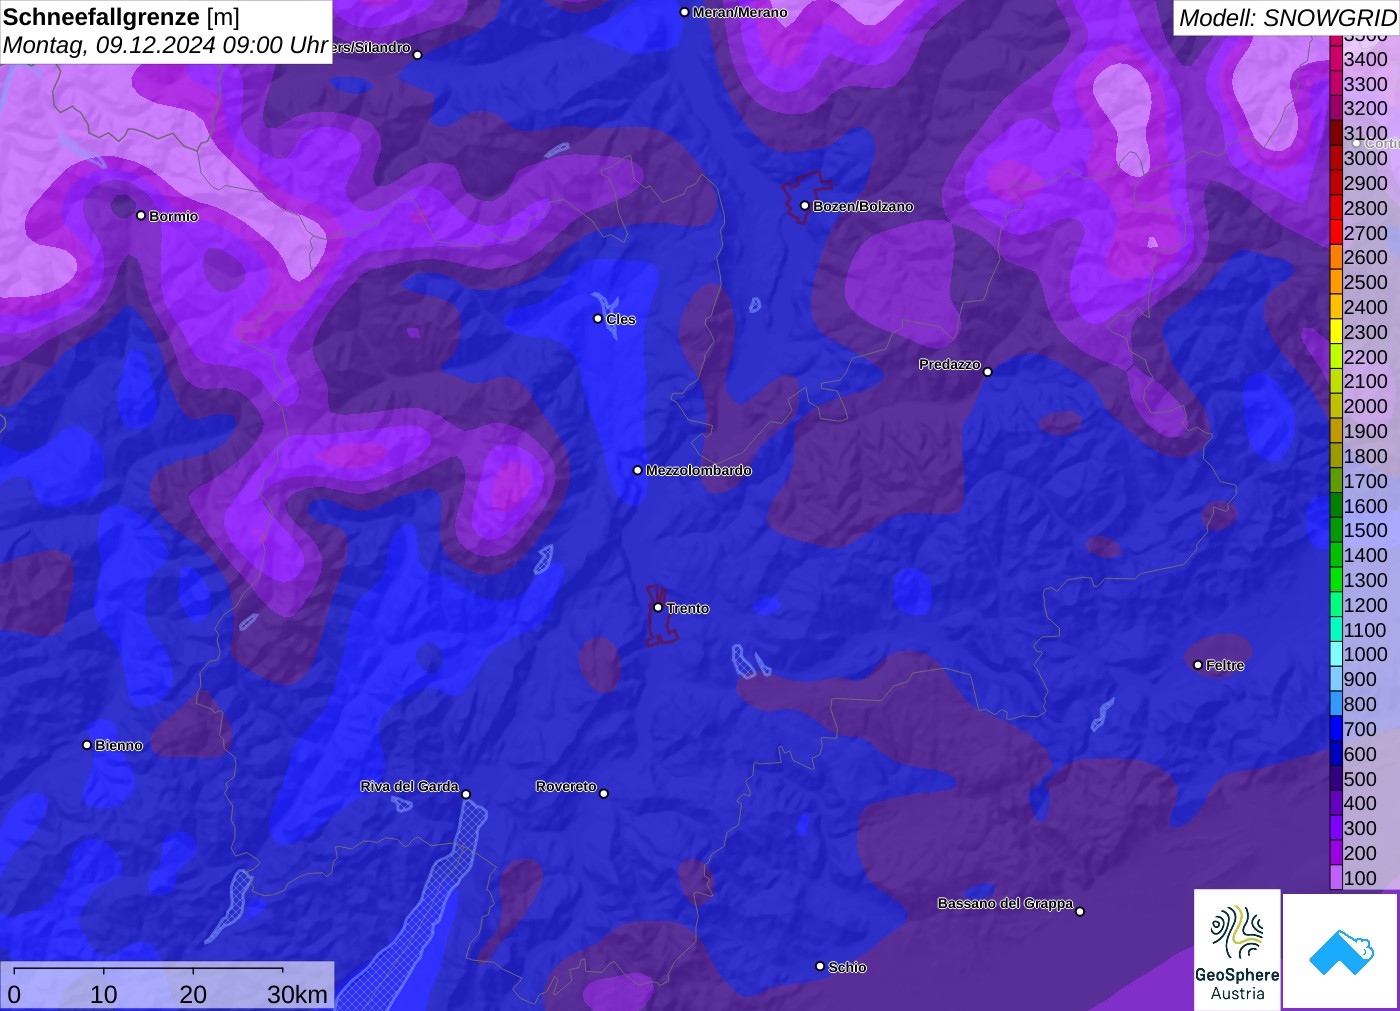Click the date 'Montag, 09.12.2024 09:00 Uhr'
The width and height of the screenshot is (1400, 1011).
[x=166, y=45]
